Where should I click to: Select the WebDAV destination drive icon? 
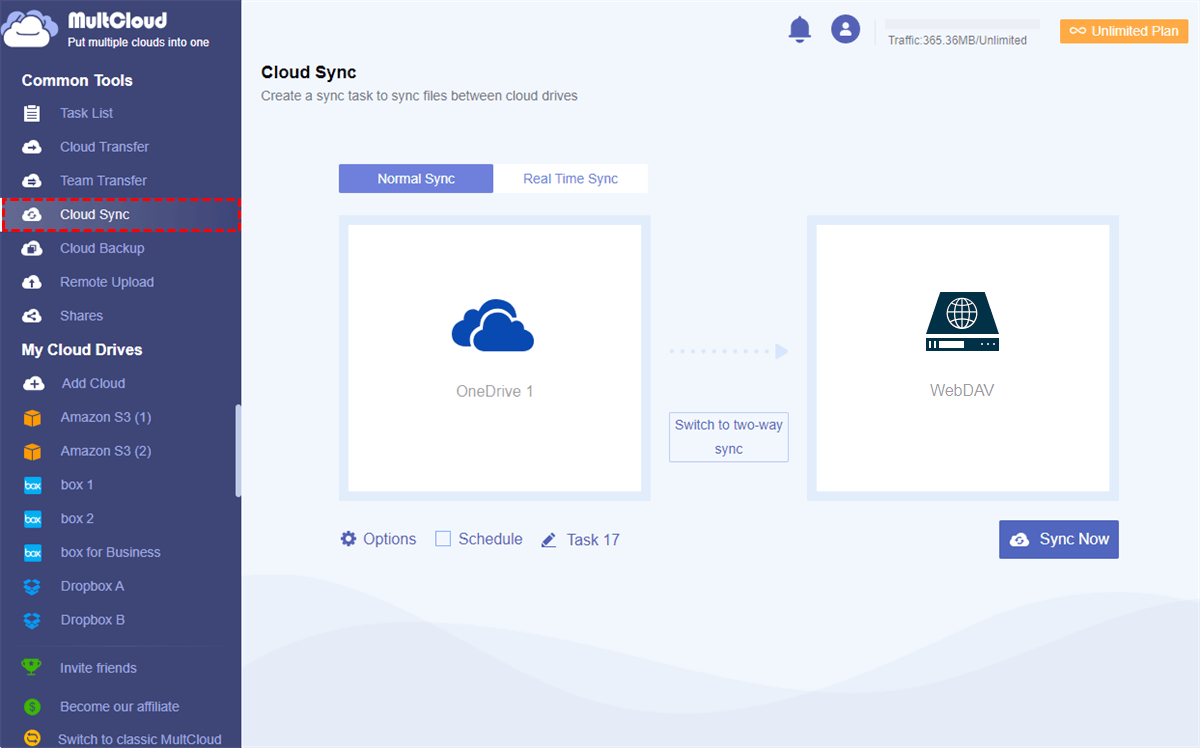tap(962, 321)
